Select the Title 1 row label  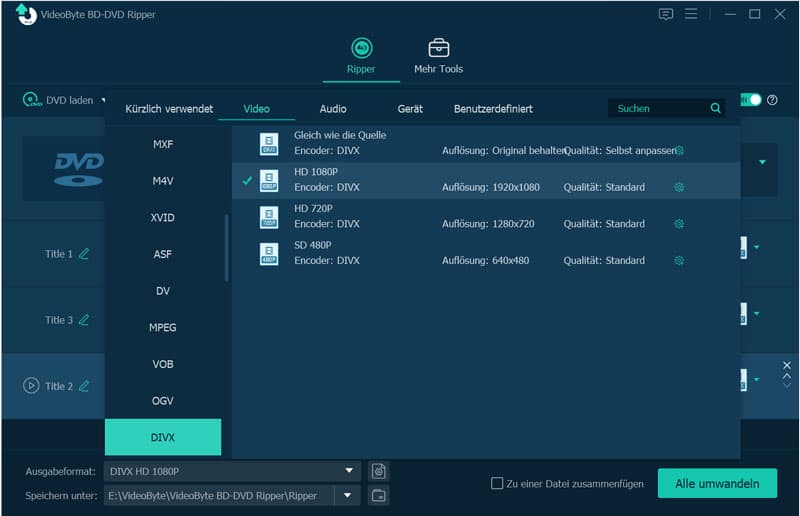pos(59,254)
